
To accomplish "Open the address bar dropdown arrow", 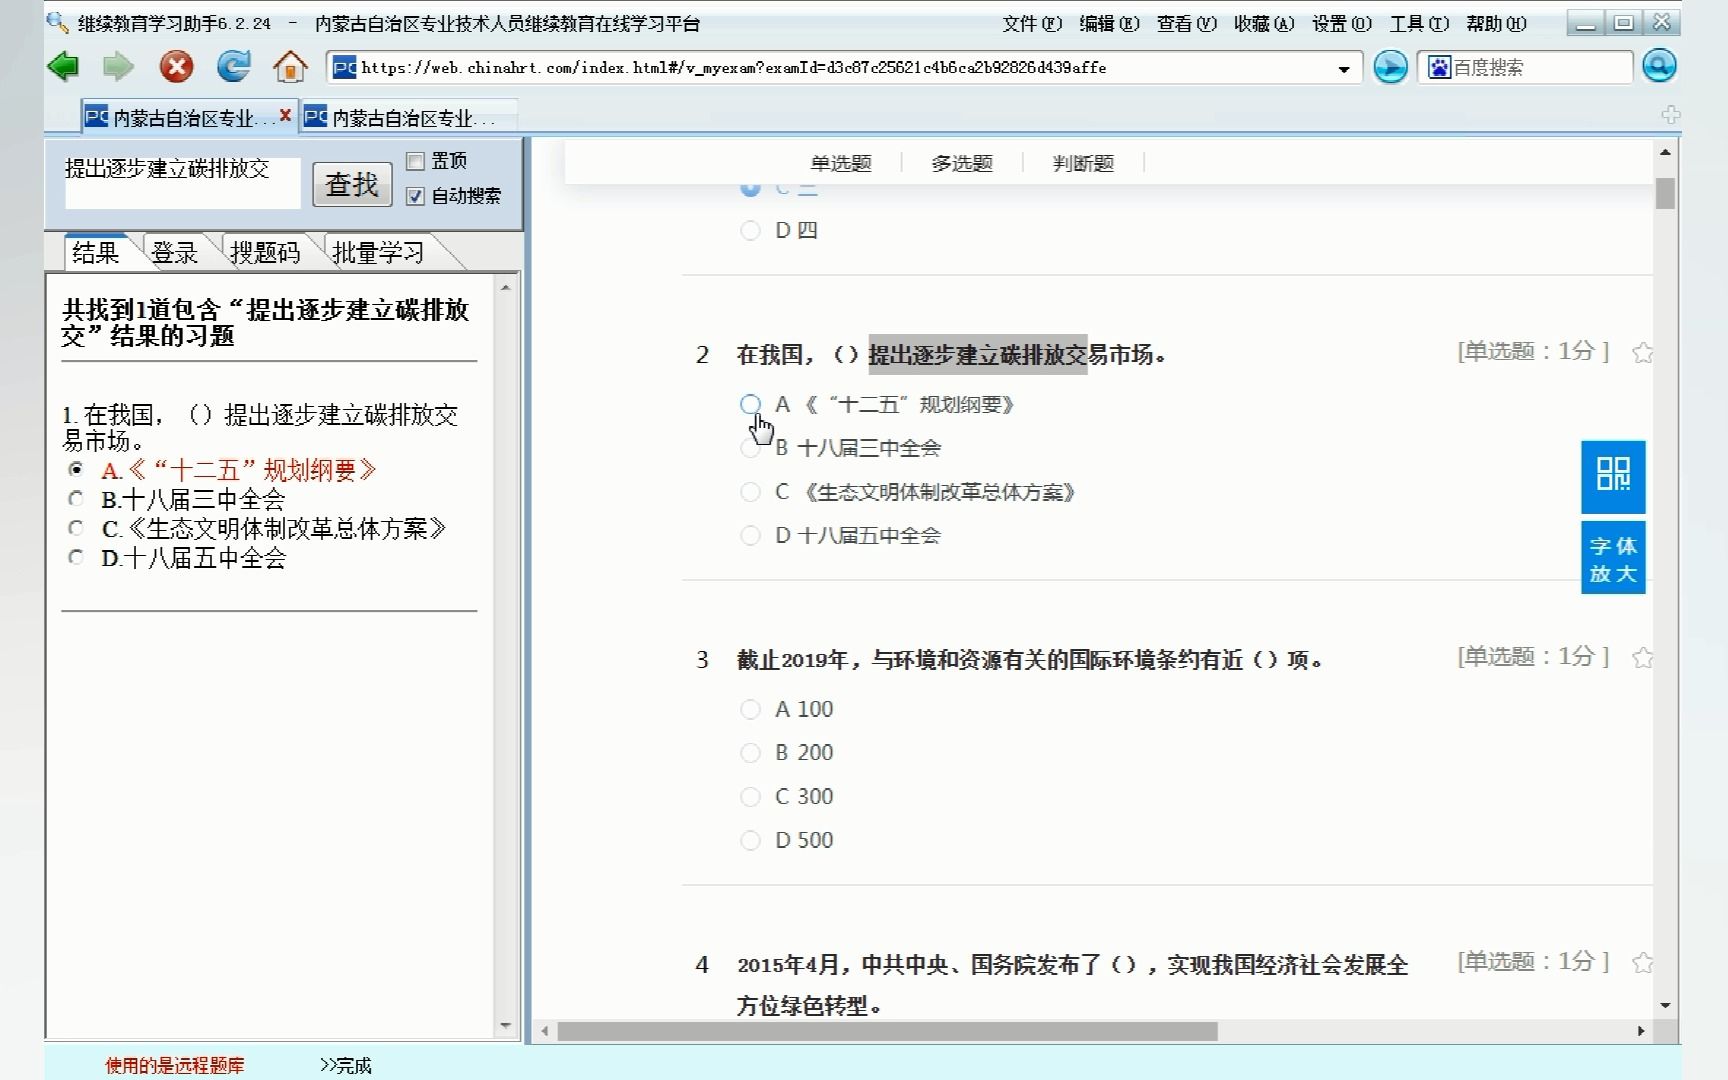I will point(1344,68).
